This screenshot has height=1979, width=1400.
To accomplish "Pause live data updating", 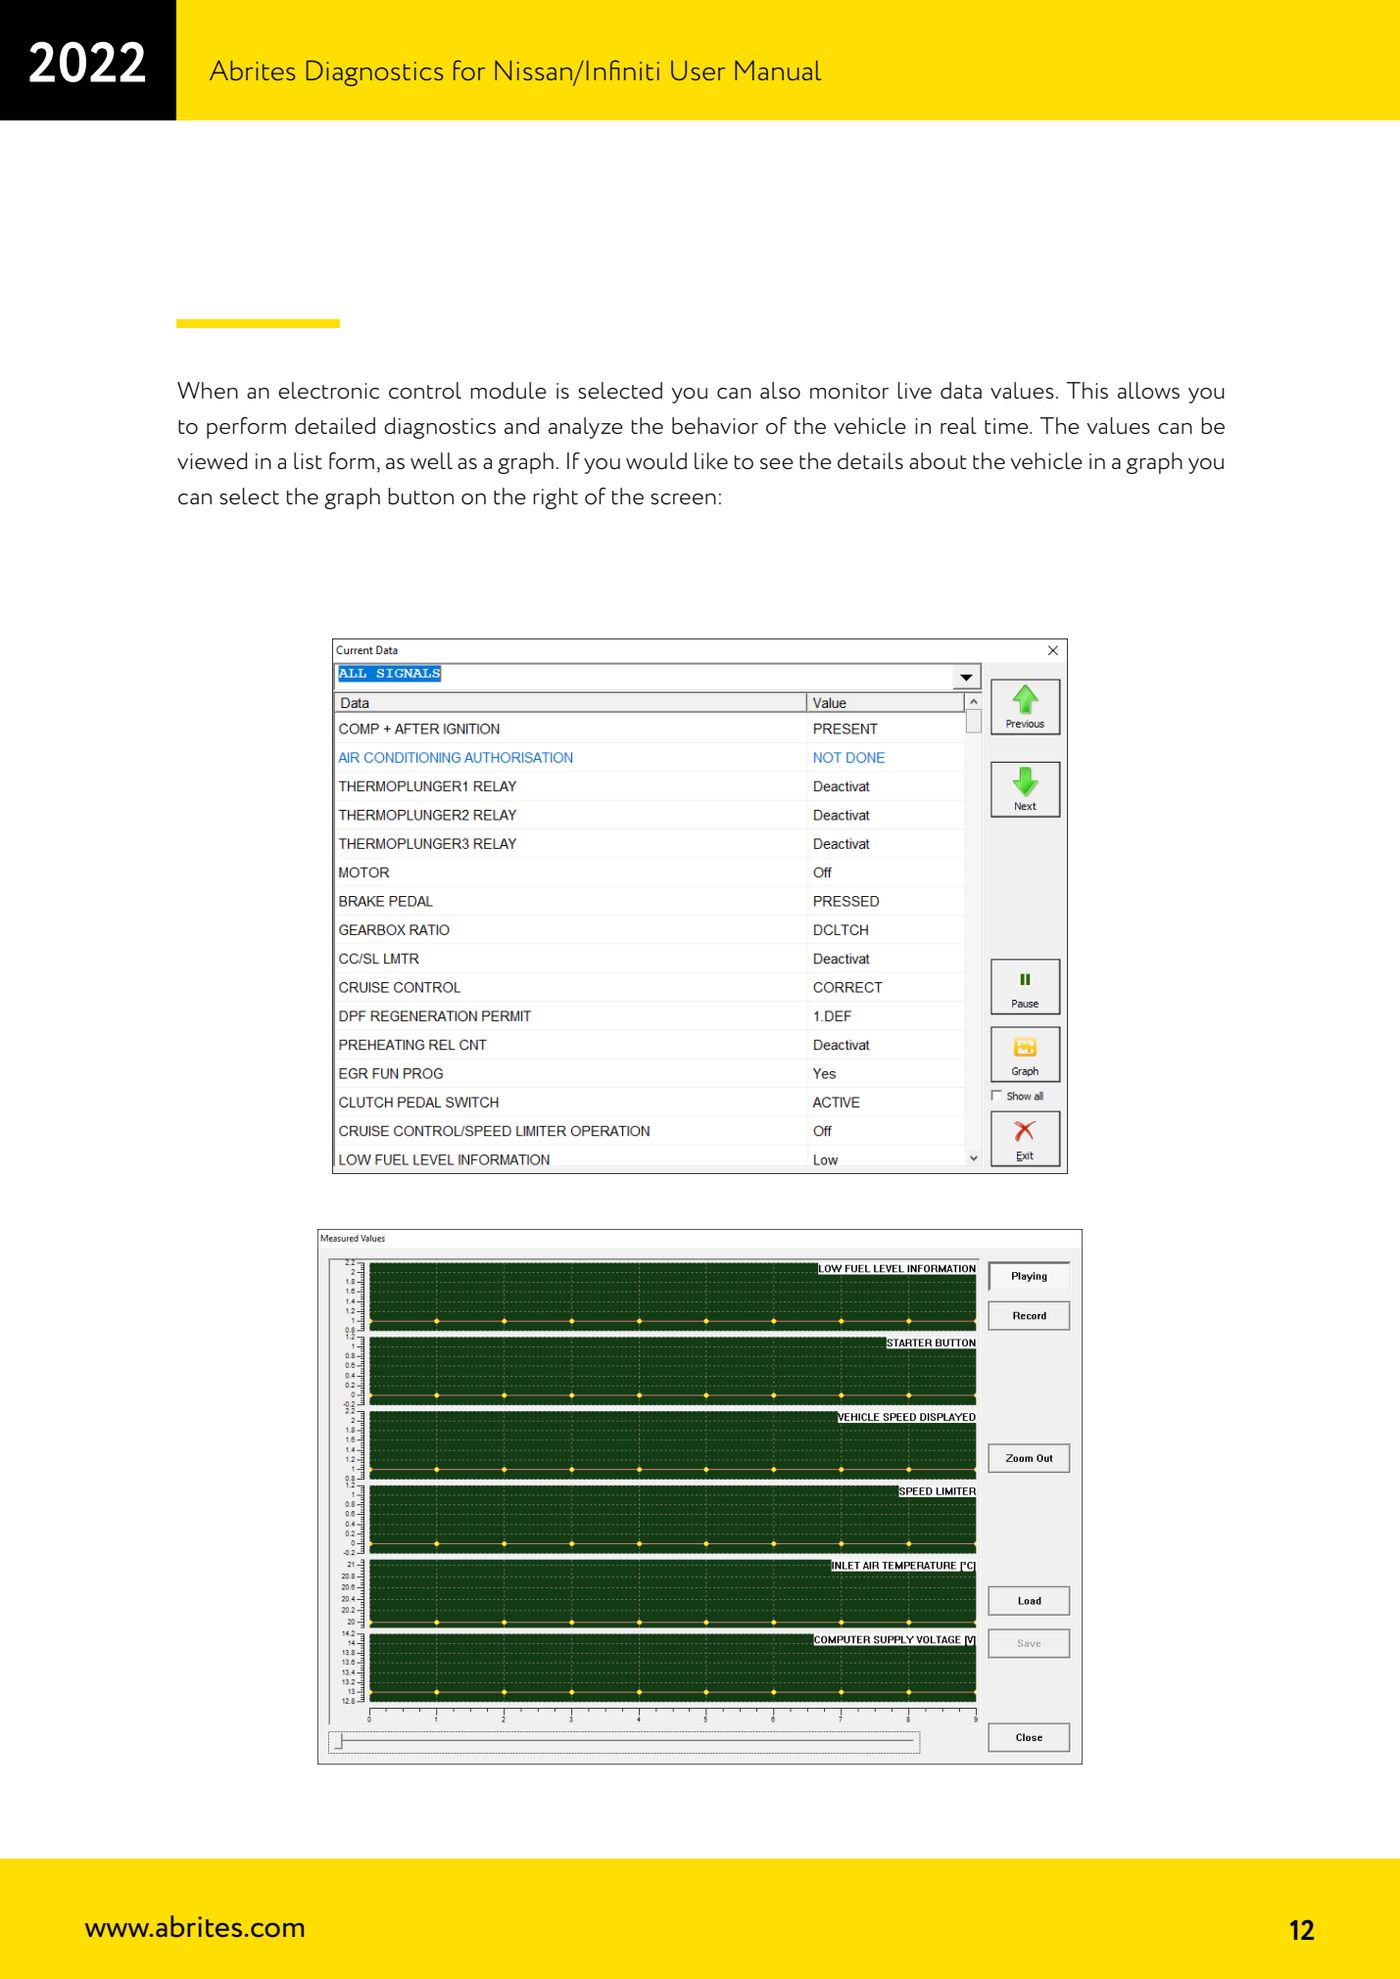I will (1024, 987).
